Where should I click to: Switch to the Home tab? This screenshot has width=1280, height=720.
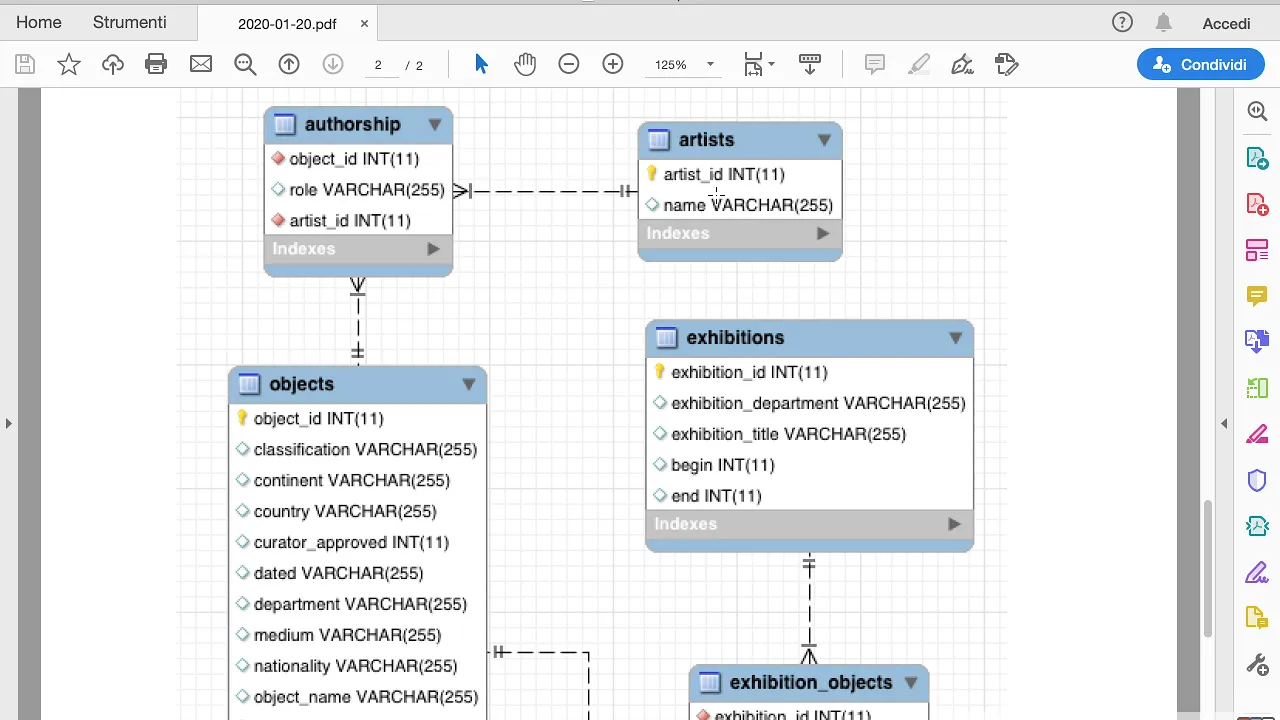[x=39, y=22]
